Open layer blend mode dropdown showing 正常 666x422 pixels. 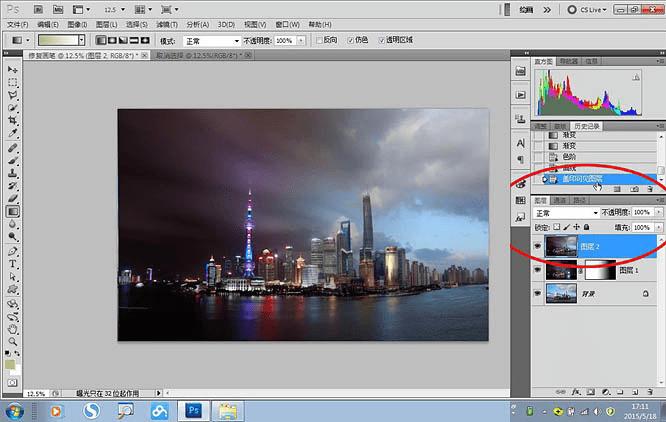[x=566, y=213]
